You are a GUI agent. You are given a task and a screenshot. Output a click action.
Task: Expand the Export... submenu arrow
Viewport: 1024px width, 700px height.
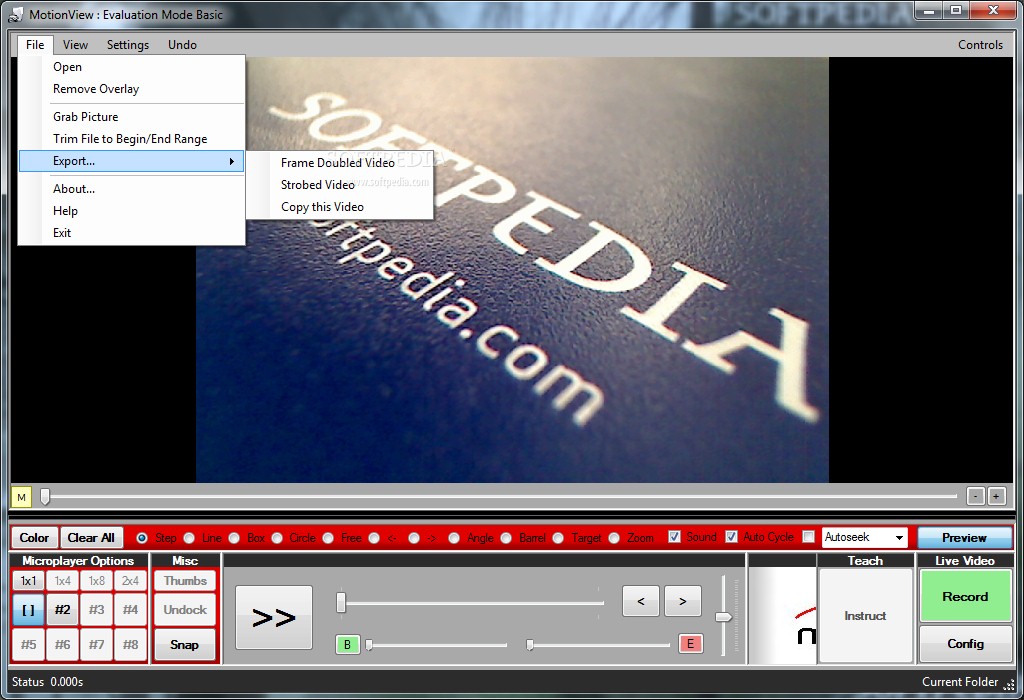232,161
